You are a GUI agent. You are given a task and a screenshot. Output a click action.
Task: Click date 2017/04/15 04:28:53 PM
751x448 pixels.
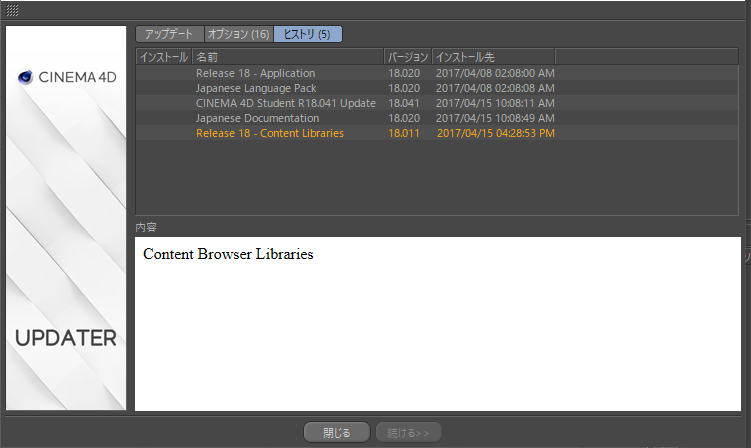point(495,133)
